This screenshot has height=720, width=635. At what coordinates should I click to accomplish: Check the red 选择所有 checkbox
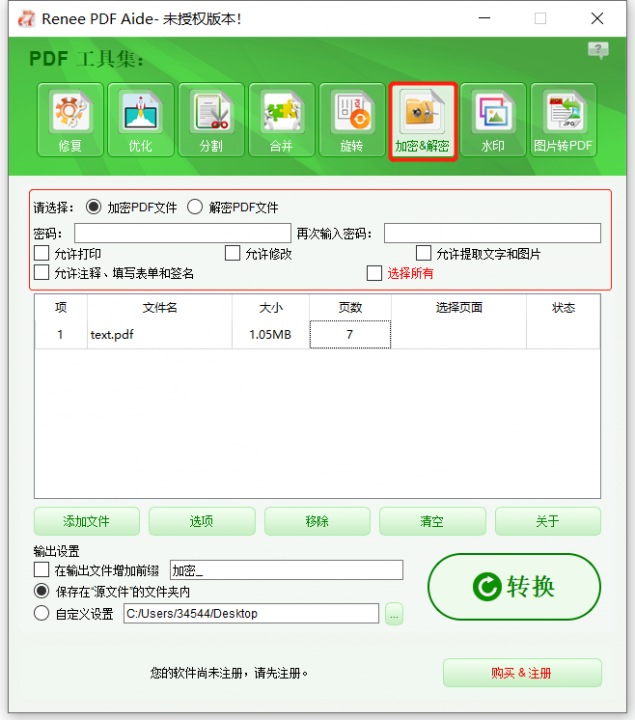[x=374, y=273]
